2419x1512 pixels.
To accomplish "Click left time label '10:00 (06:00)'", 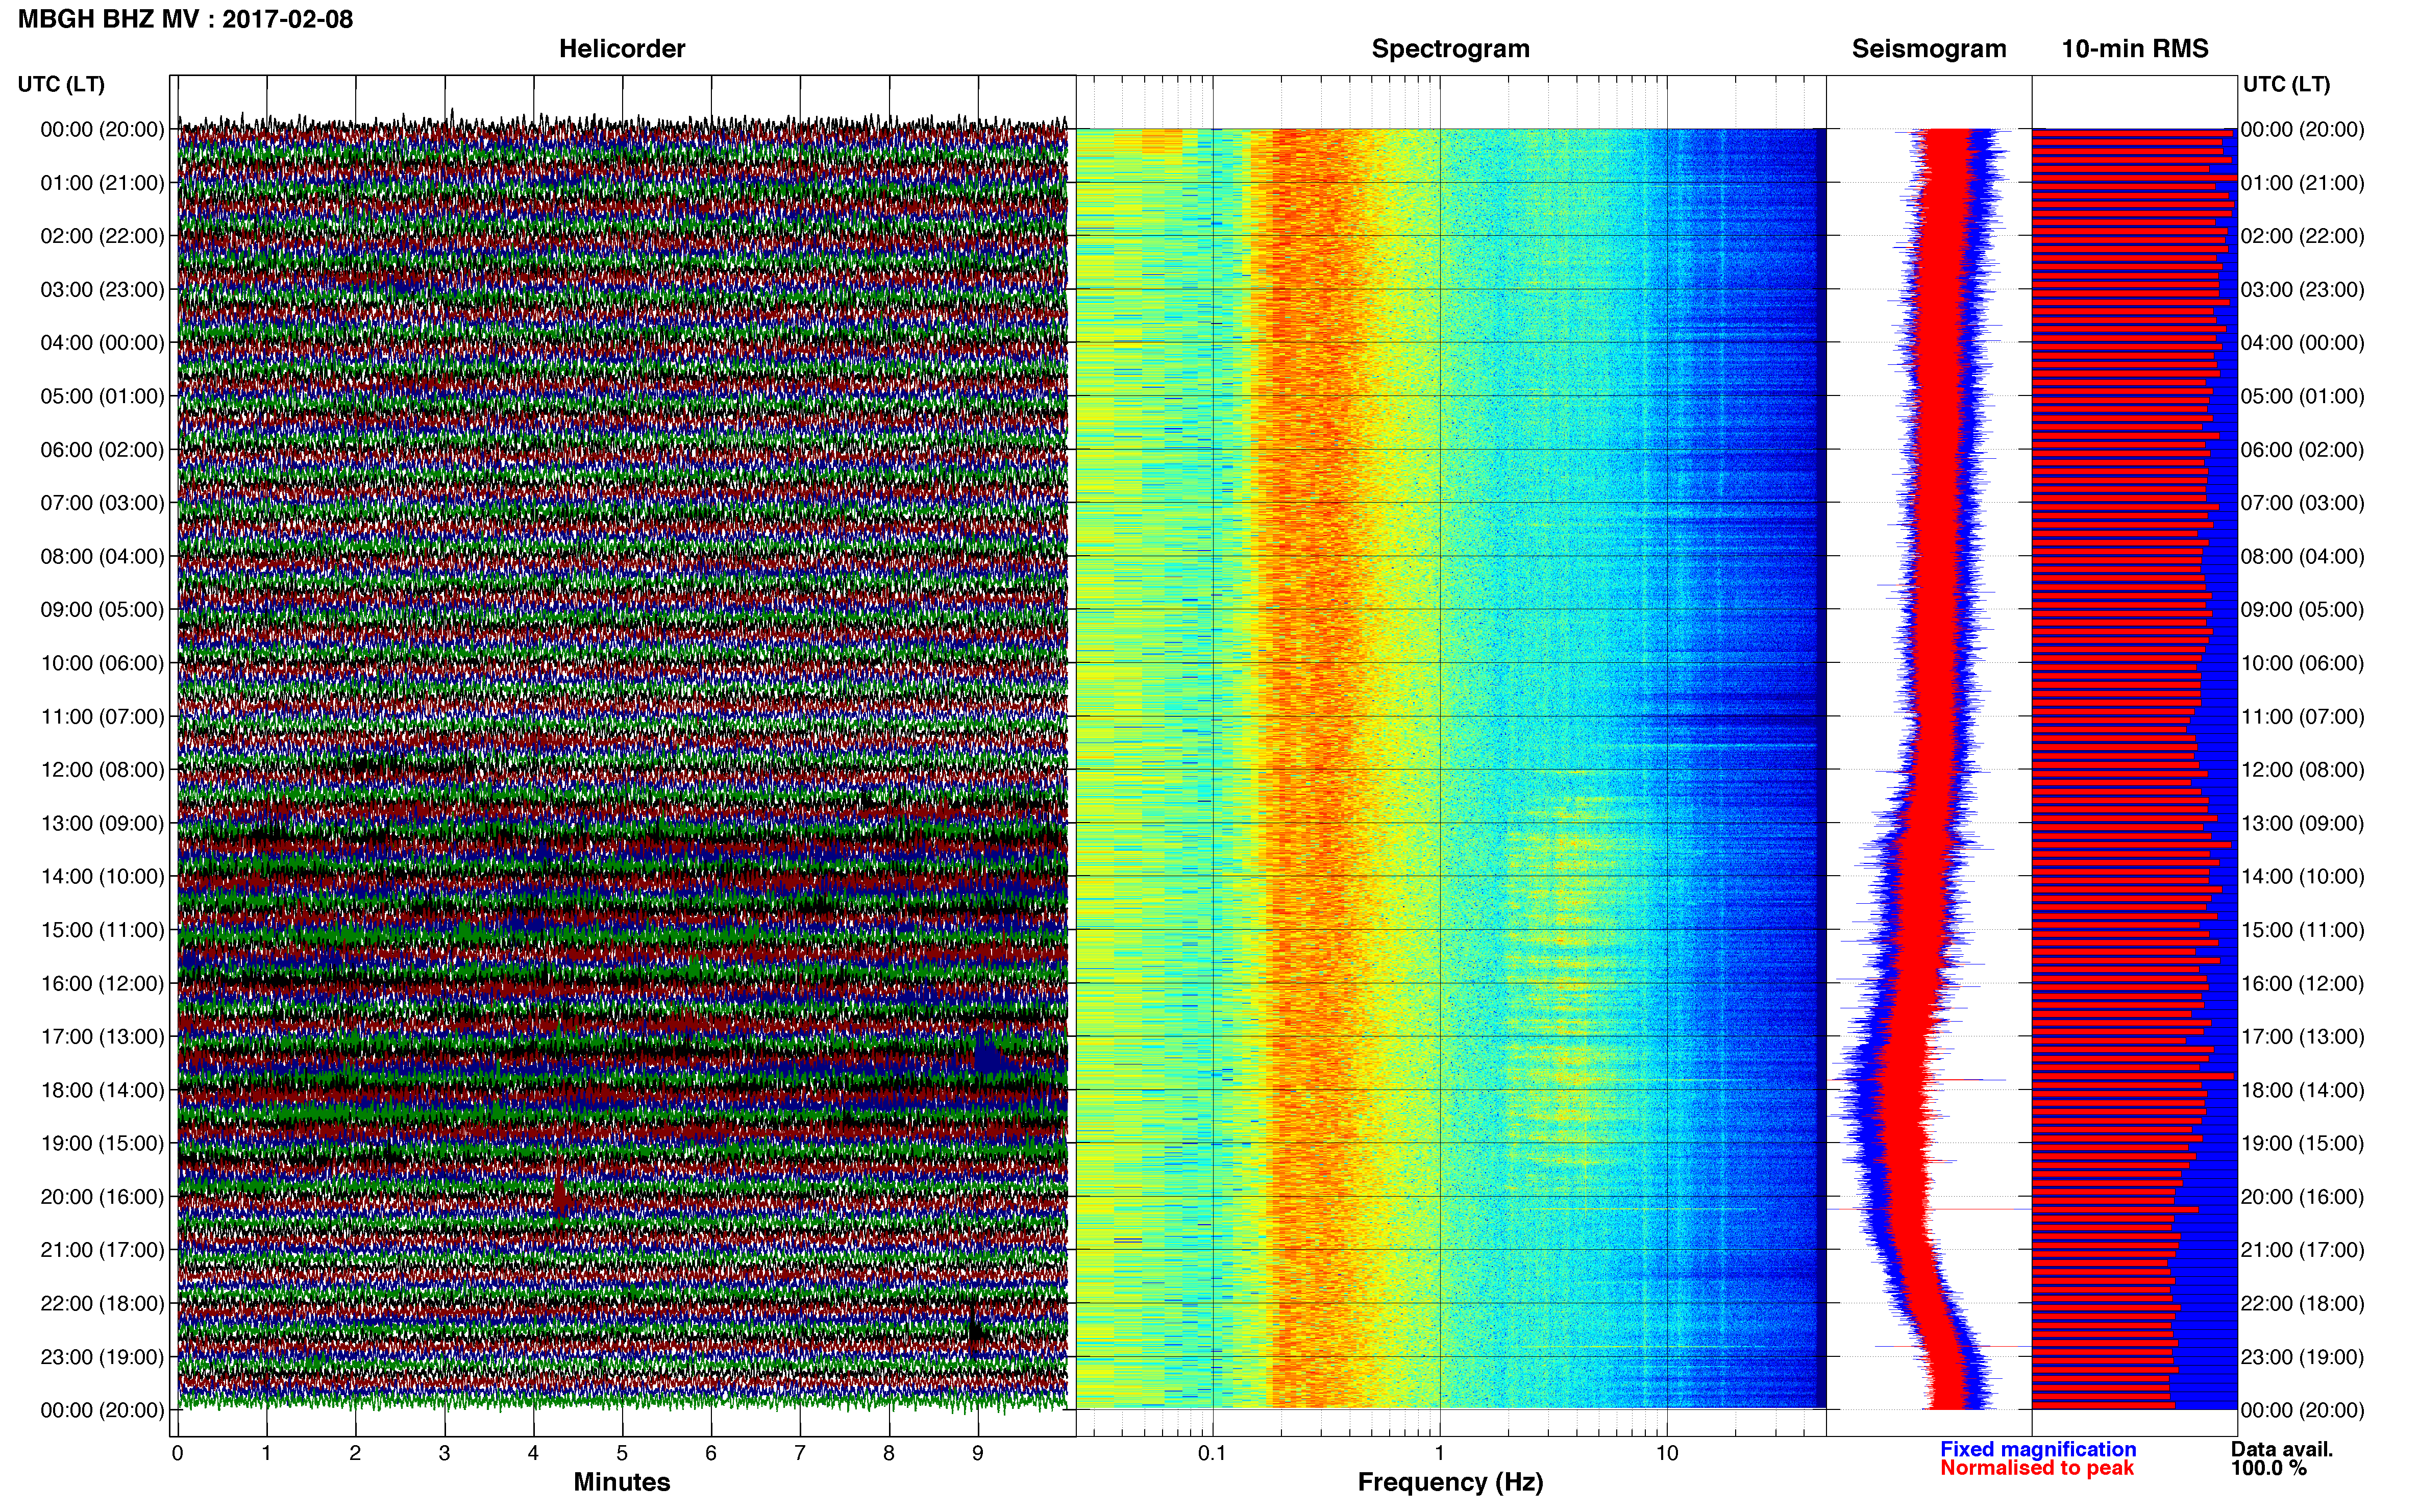I will tap(102, 663).
